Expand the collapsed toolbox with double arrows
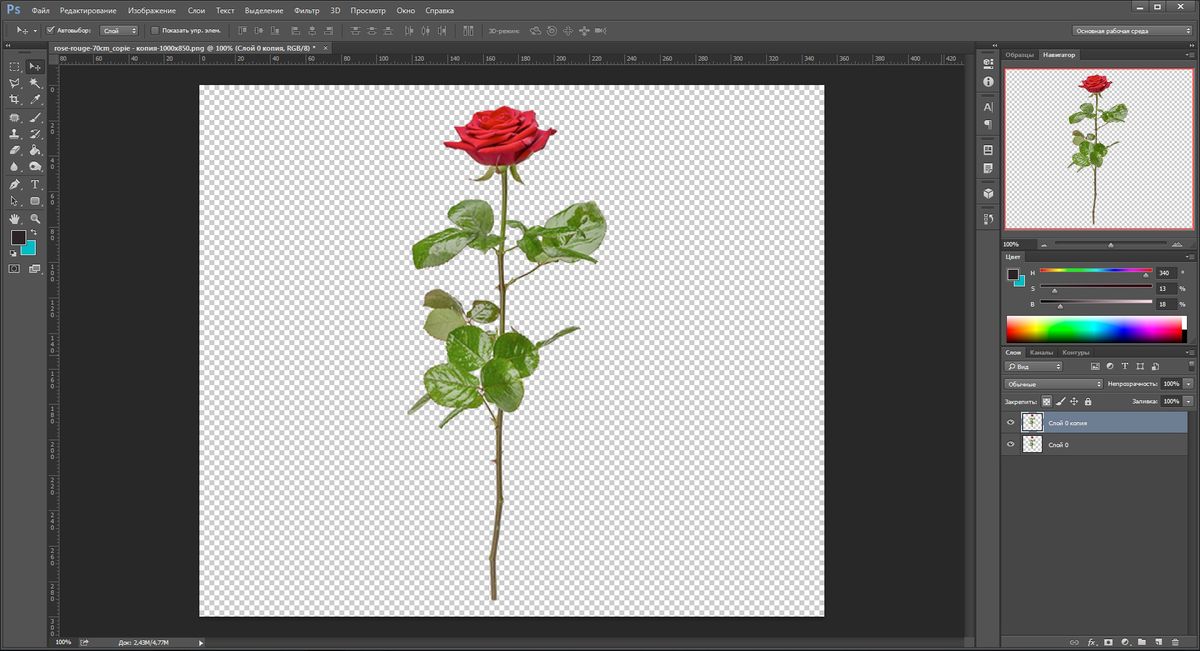This screenshot has width=1200, height=651. 8,46
